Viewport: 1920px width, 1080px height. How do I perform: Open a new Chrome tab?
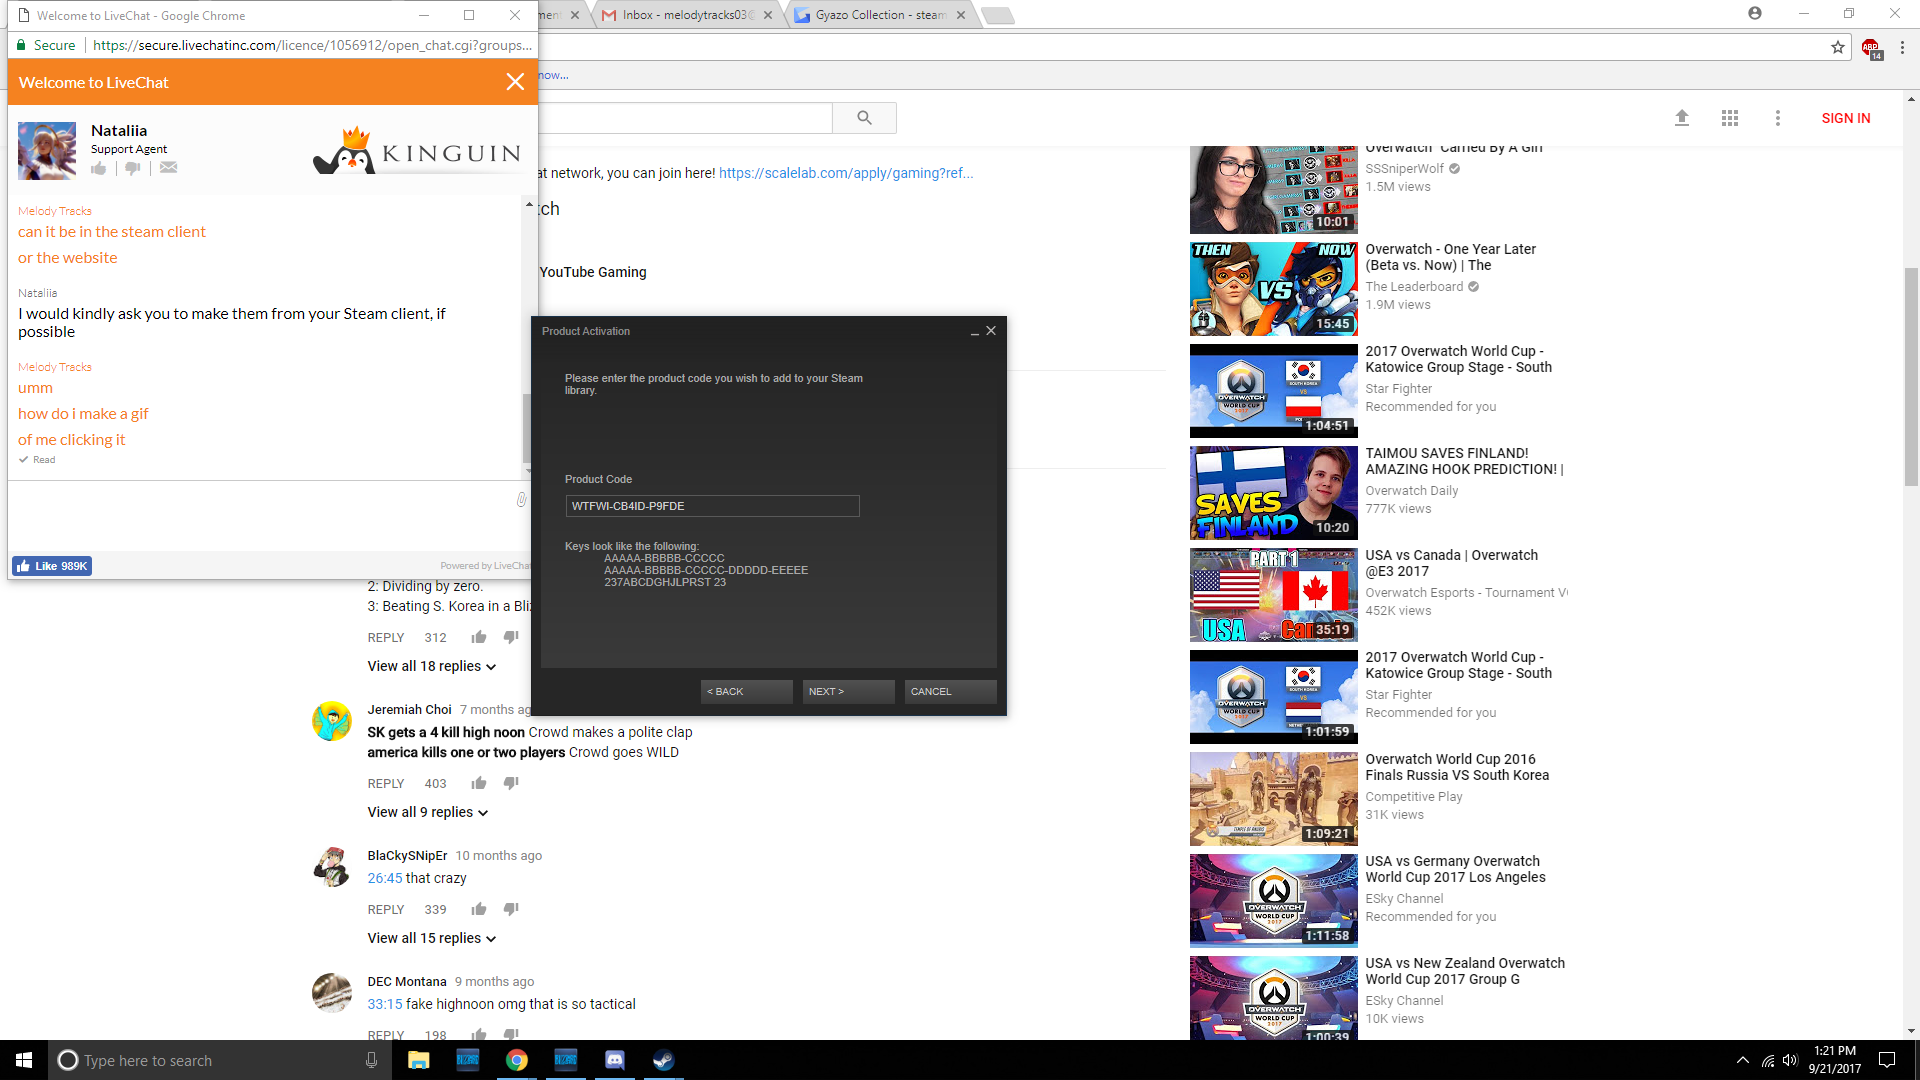998,15
